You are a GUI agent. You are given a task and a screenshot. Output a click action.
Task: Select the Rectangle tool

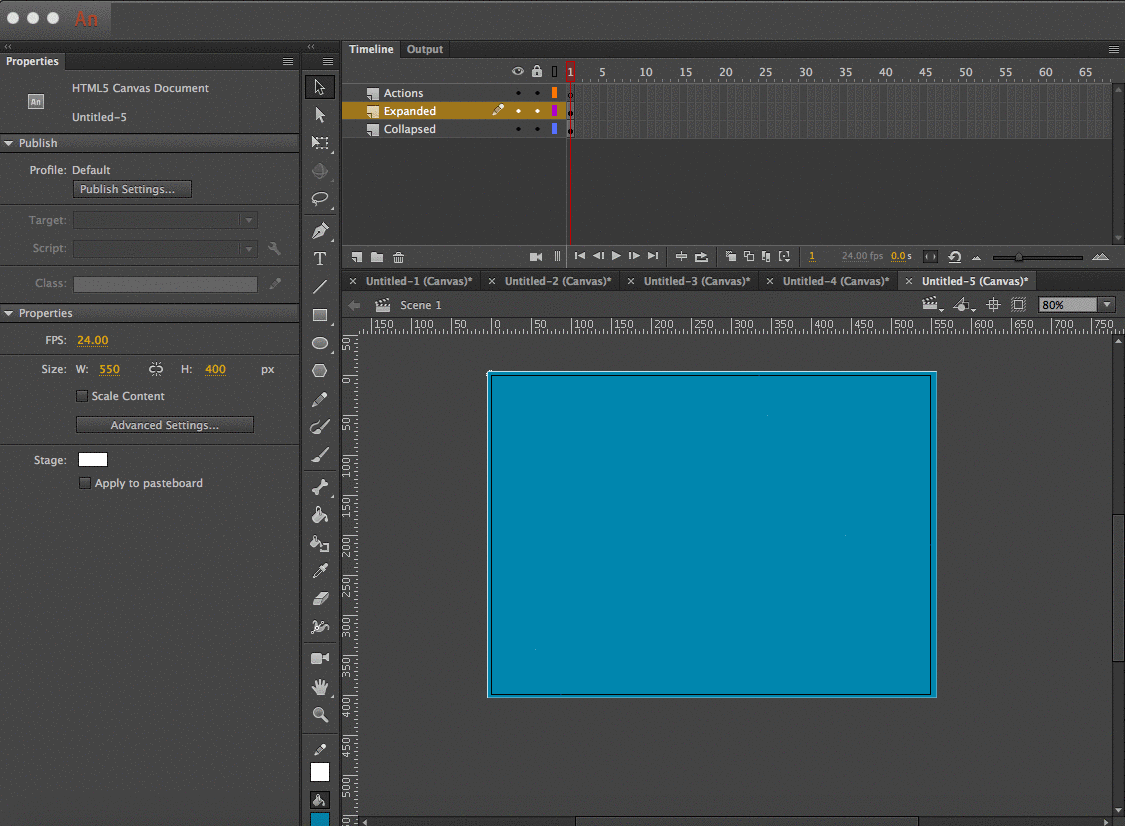(x=320, y=315)
